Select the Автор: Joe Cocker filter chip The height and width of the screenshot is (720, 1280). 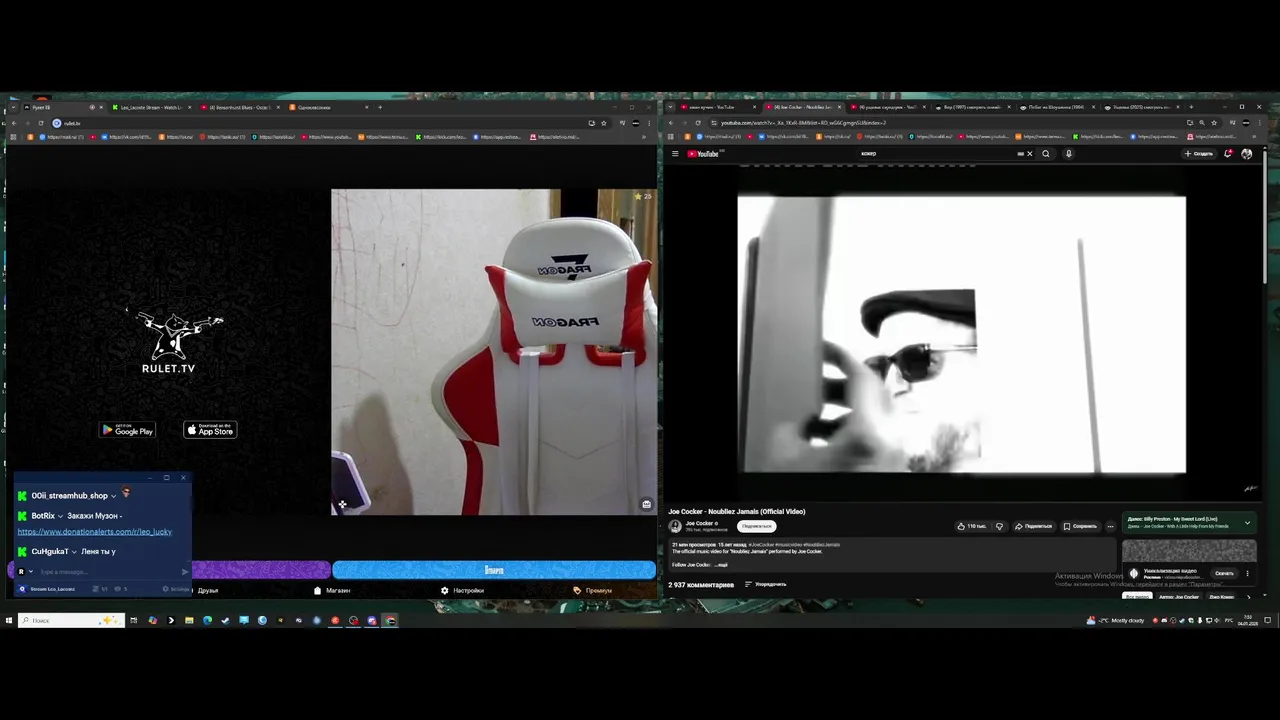pyautogui.click(x=1179, y=597)
